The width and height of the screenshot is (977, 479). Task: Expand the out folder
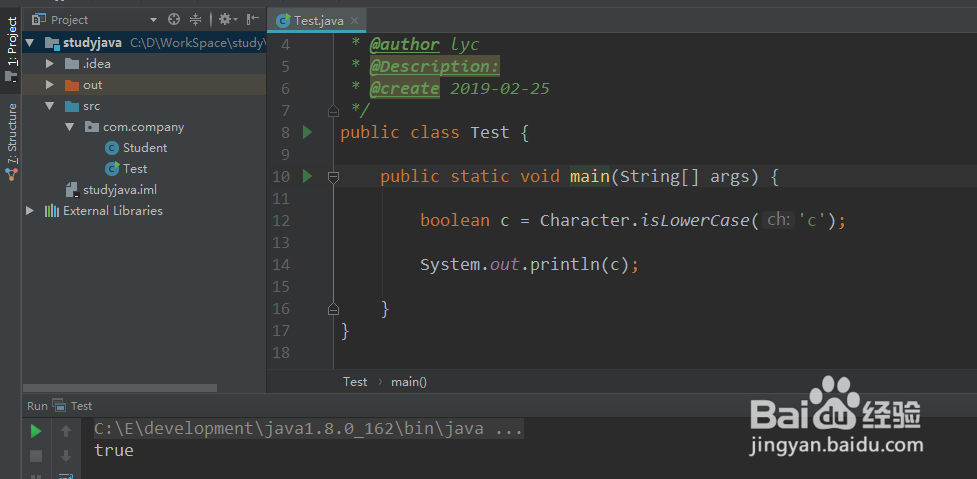pos(50,85)
